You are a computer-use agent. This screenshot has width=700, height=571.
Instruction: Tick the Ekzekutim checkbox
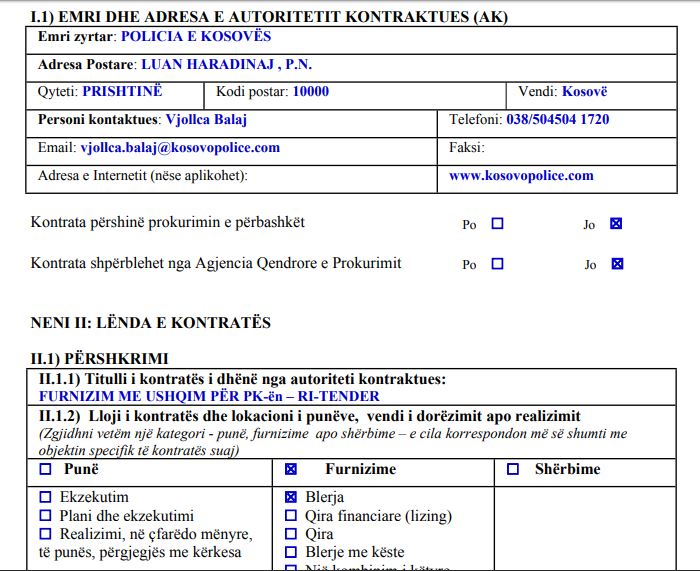coord(45,497)
